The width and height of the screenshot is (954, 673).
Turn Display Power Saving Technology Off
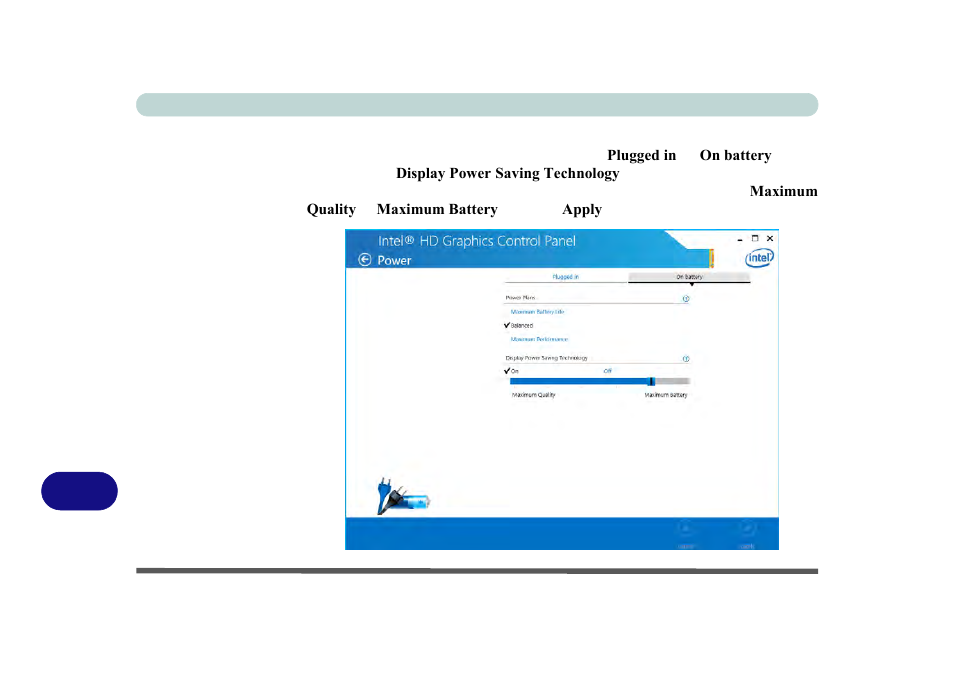(x=607, y=371)
